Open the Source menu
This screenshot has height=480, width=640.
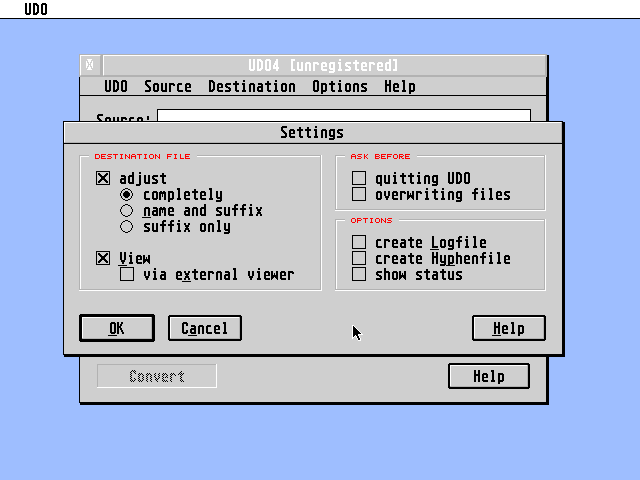[x=168, y=87]
